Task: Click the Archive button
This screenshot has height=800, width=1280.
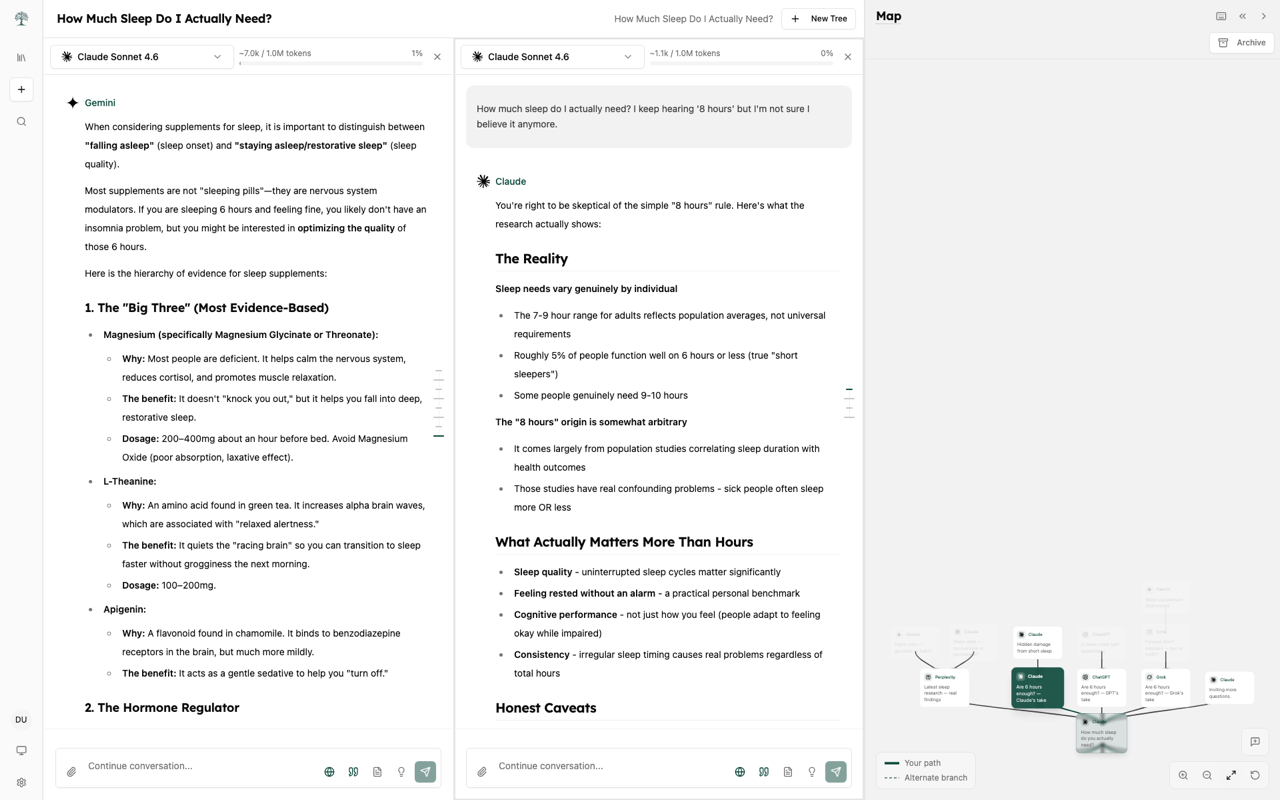Action: click(1242, 43)
